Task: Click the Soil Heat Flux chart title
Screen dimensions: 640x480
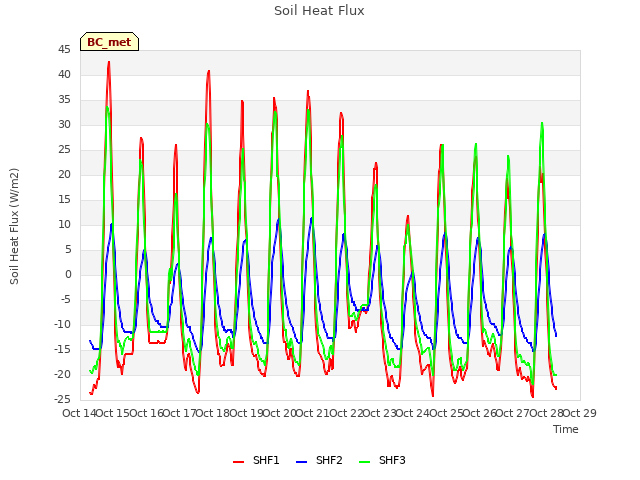Action: [319, 11]
